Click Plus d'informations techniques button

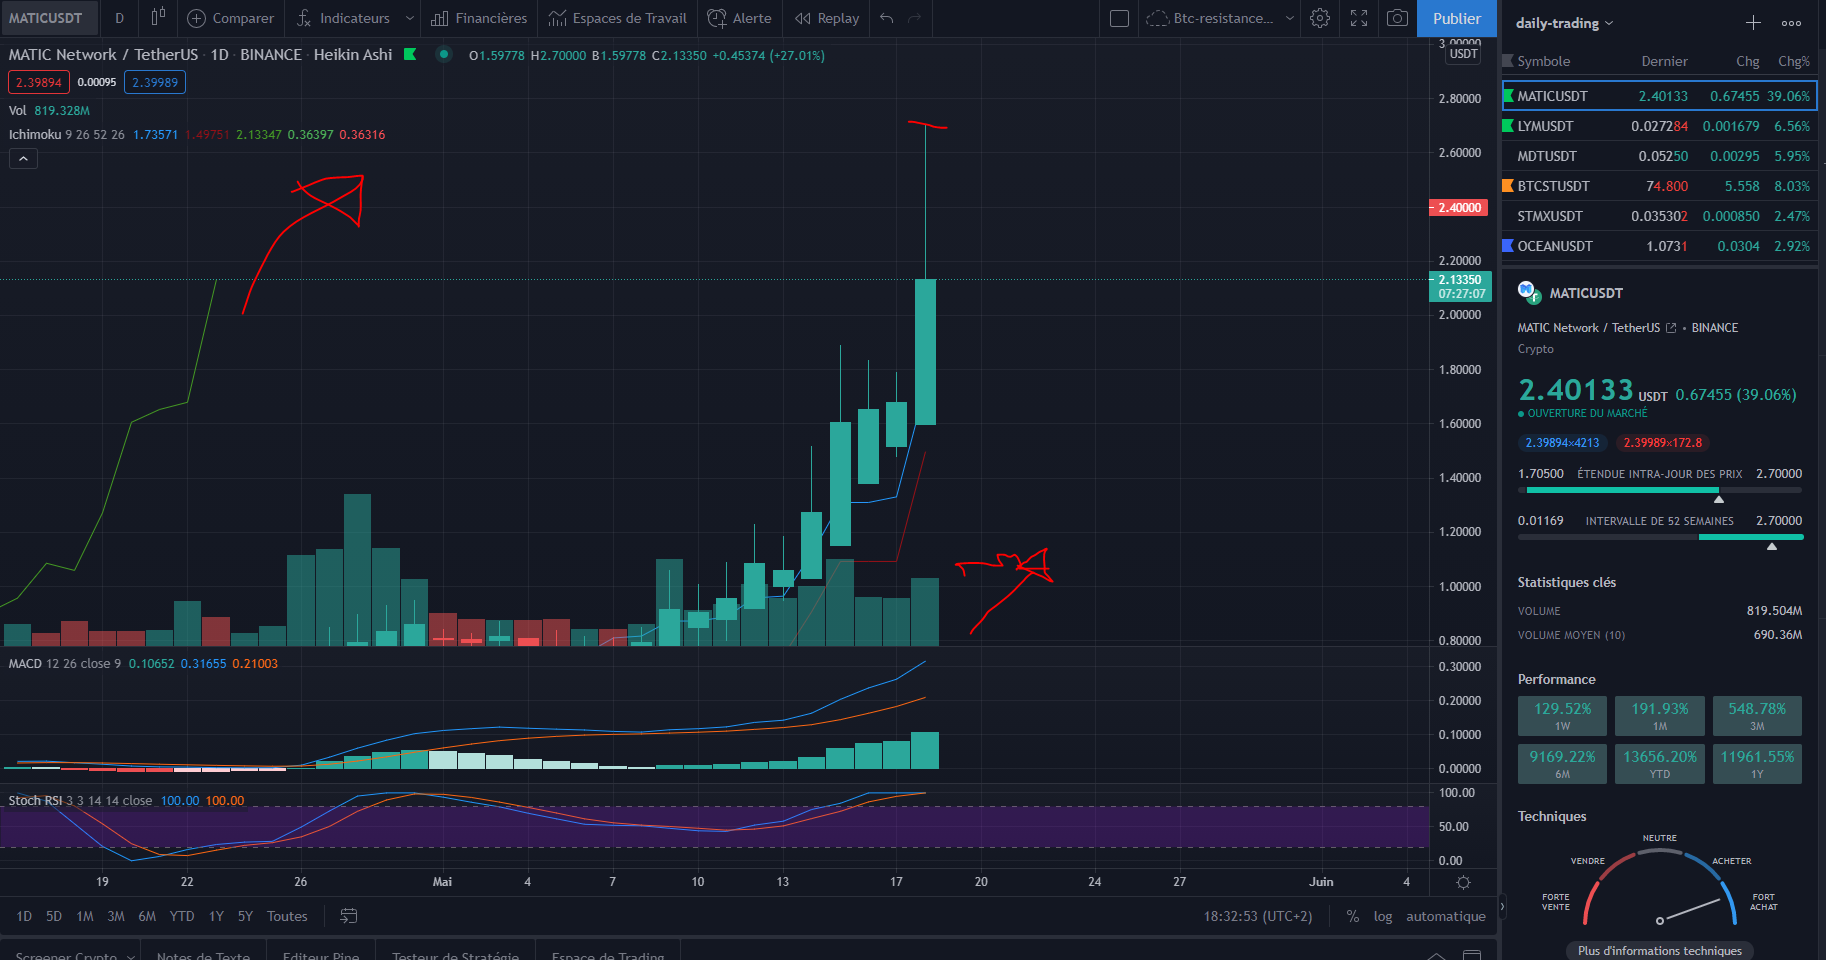1660,950
